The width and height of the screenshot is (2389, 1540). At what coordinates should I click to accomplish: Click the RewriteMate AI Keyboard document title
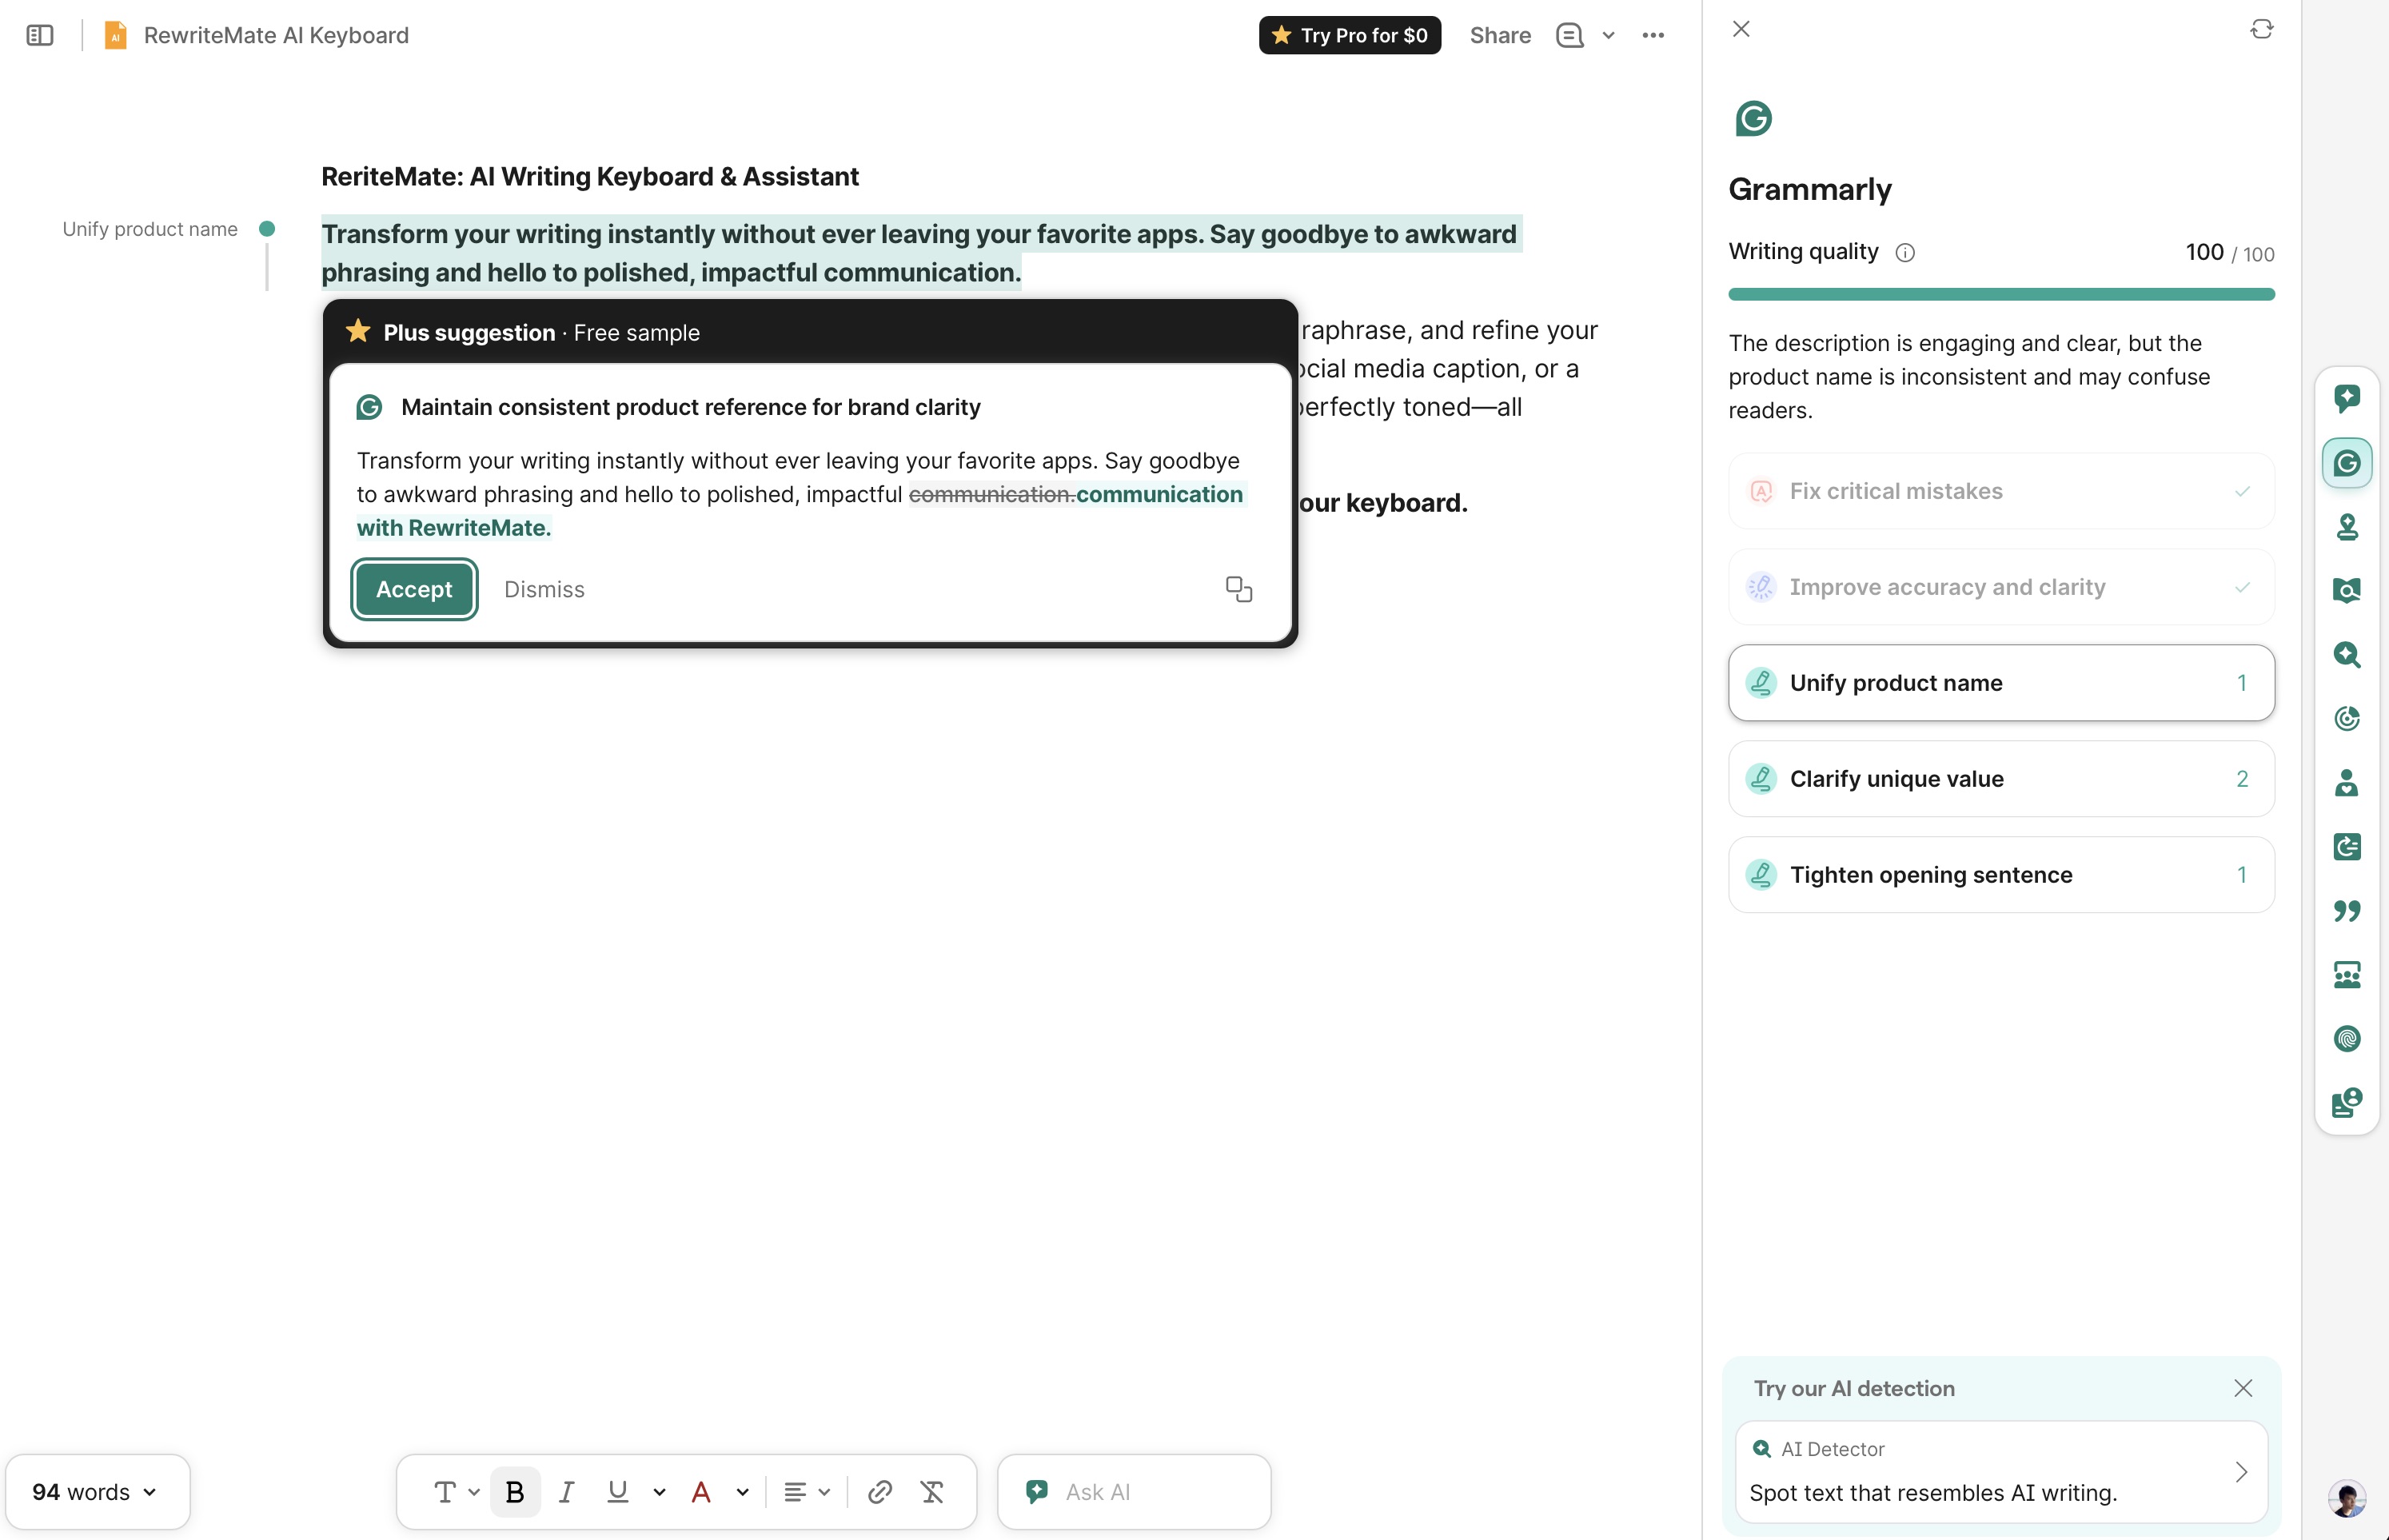276,35
